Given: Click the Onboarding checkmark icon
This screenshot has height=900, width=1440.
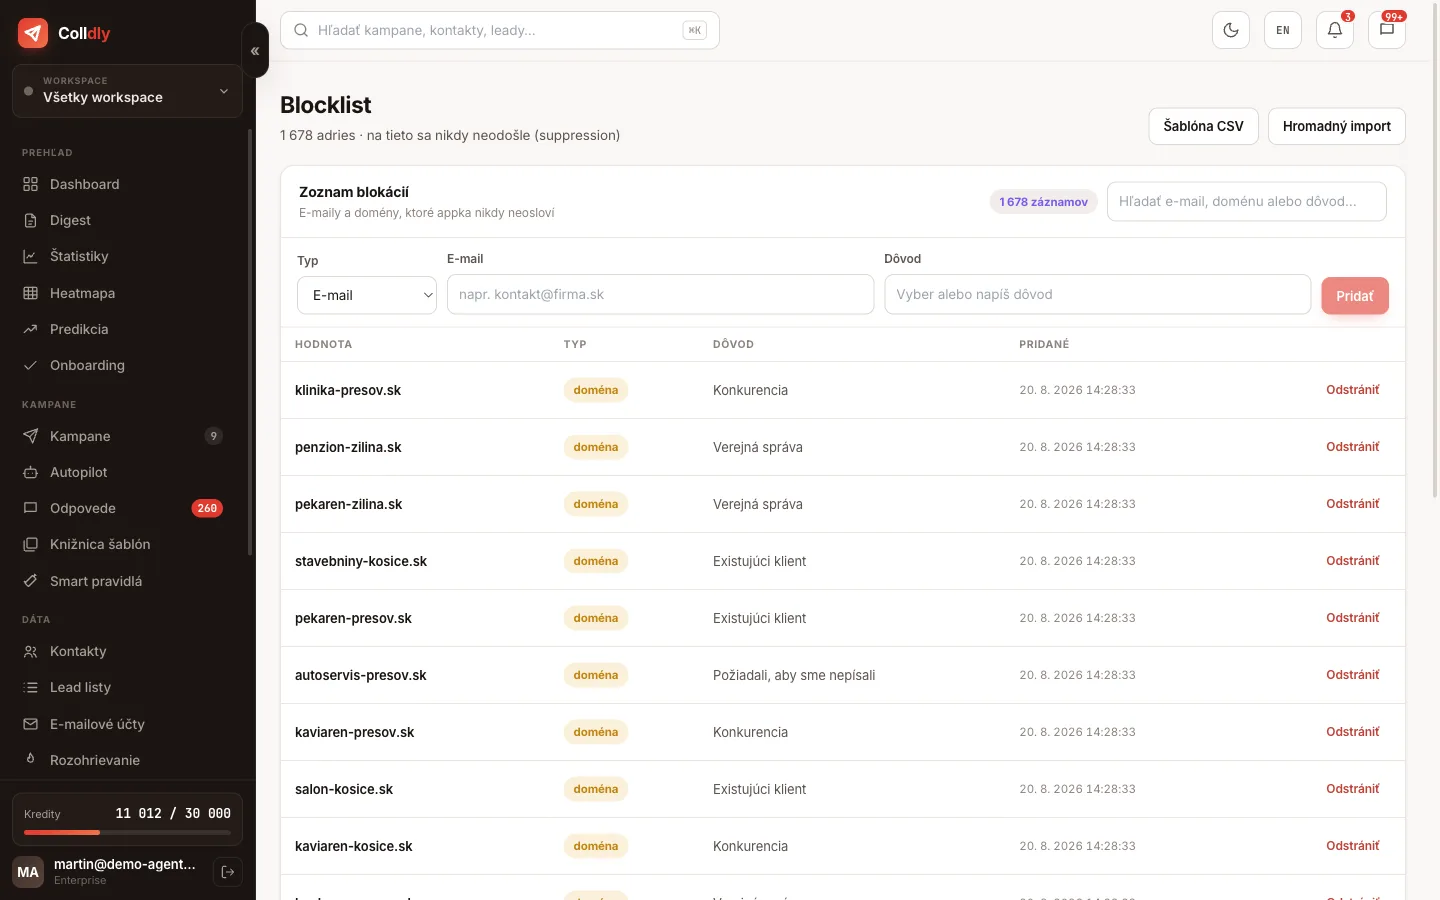Looking at the screenshot, I should click(30, 365).
